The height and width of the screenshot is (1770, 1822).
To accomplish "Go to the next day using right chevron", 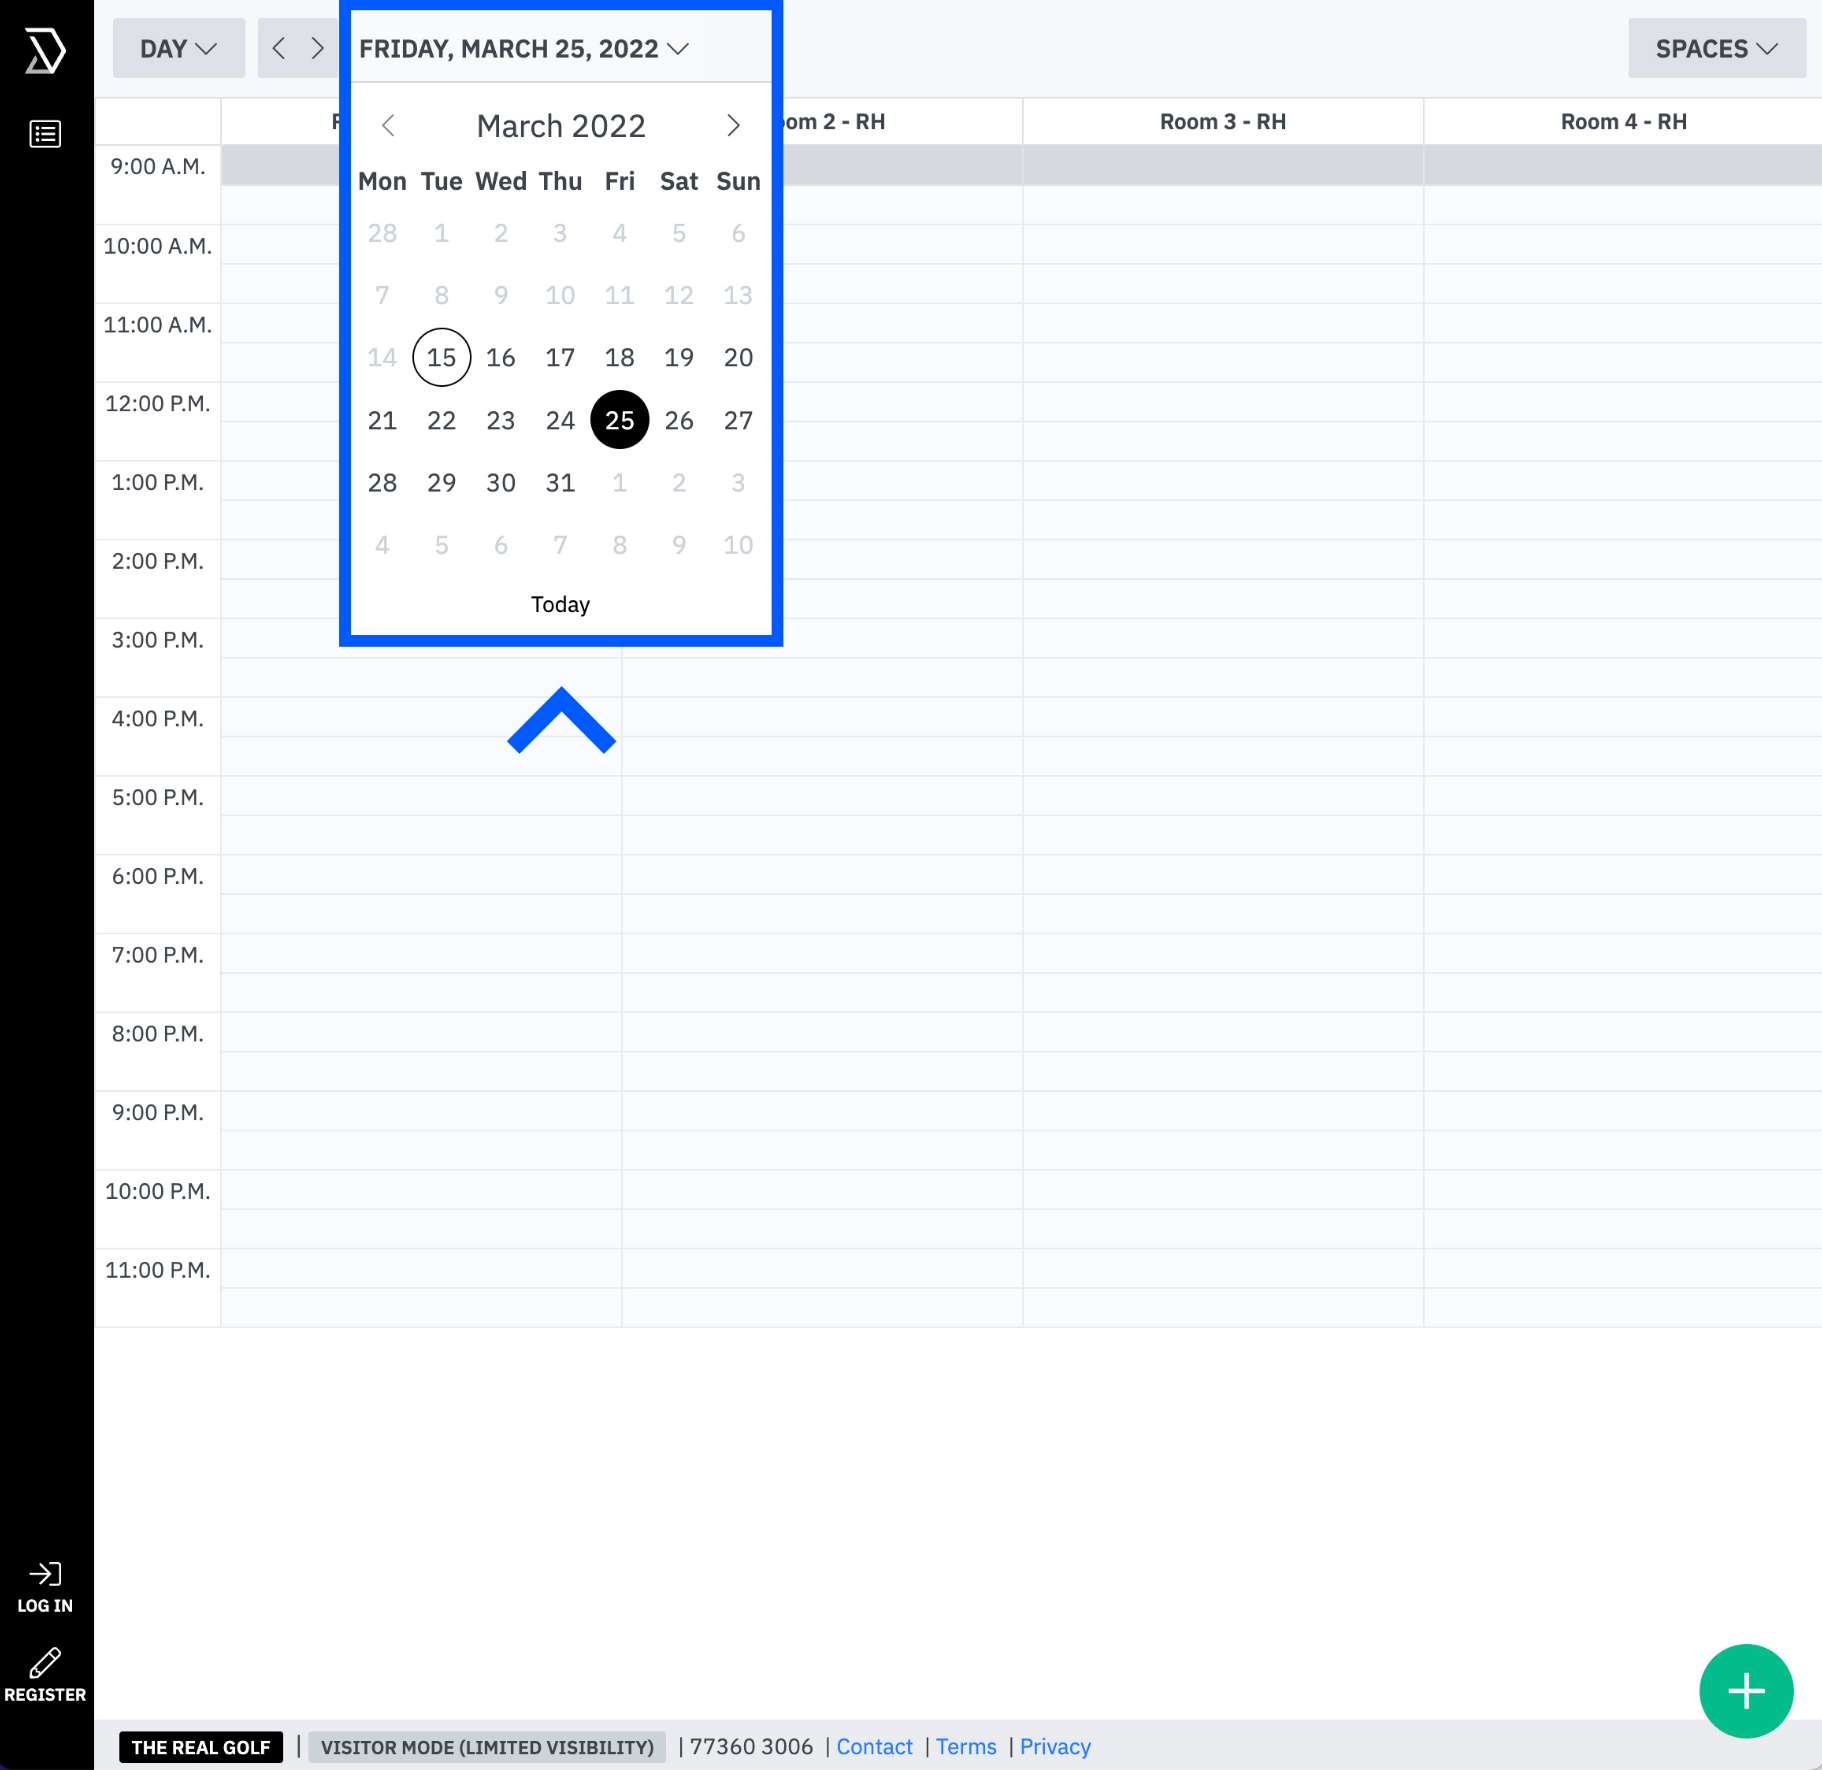I will click(x=317, y=48).
